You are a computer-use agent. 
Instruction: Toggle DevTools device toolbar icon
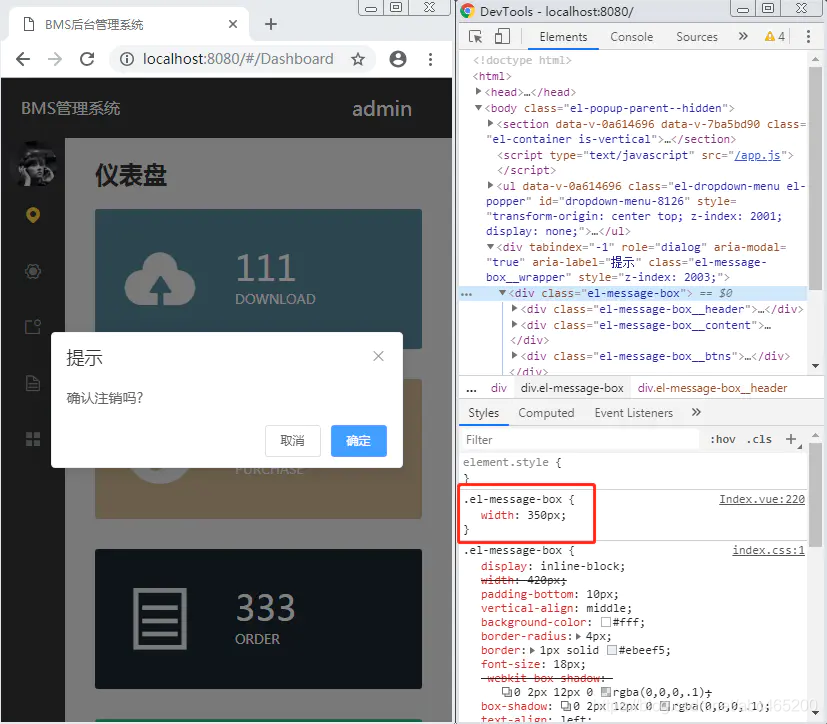[x=502, y=36]
